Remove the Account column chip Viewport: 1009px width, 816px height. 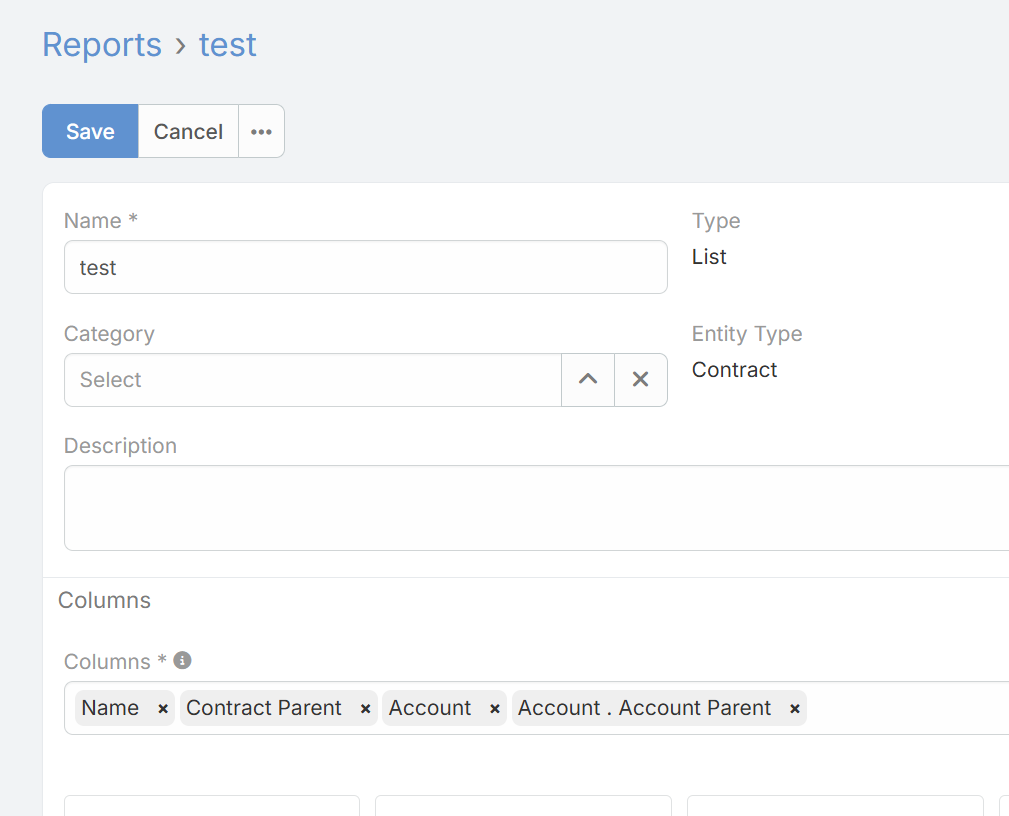click(x=495, y=709)
